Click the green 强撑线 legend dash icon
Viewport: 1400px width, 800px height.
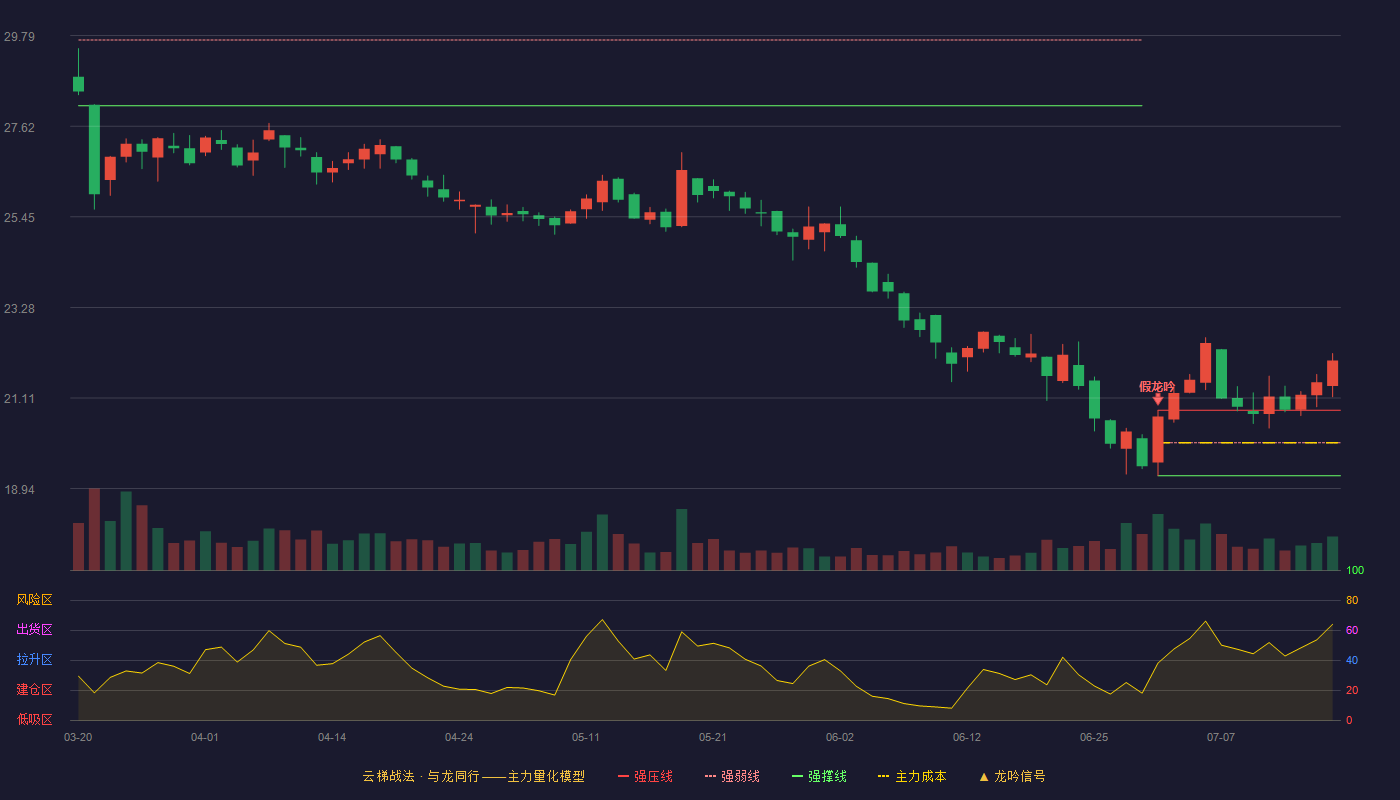pyautogui.click(x=798, y=777)
